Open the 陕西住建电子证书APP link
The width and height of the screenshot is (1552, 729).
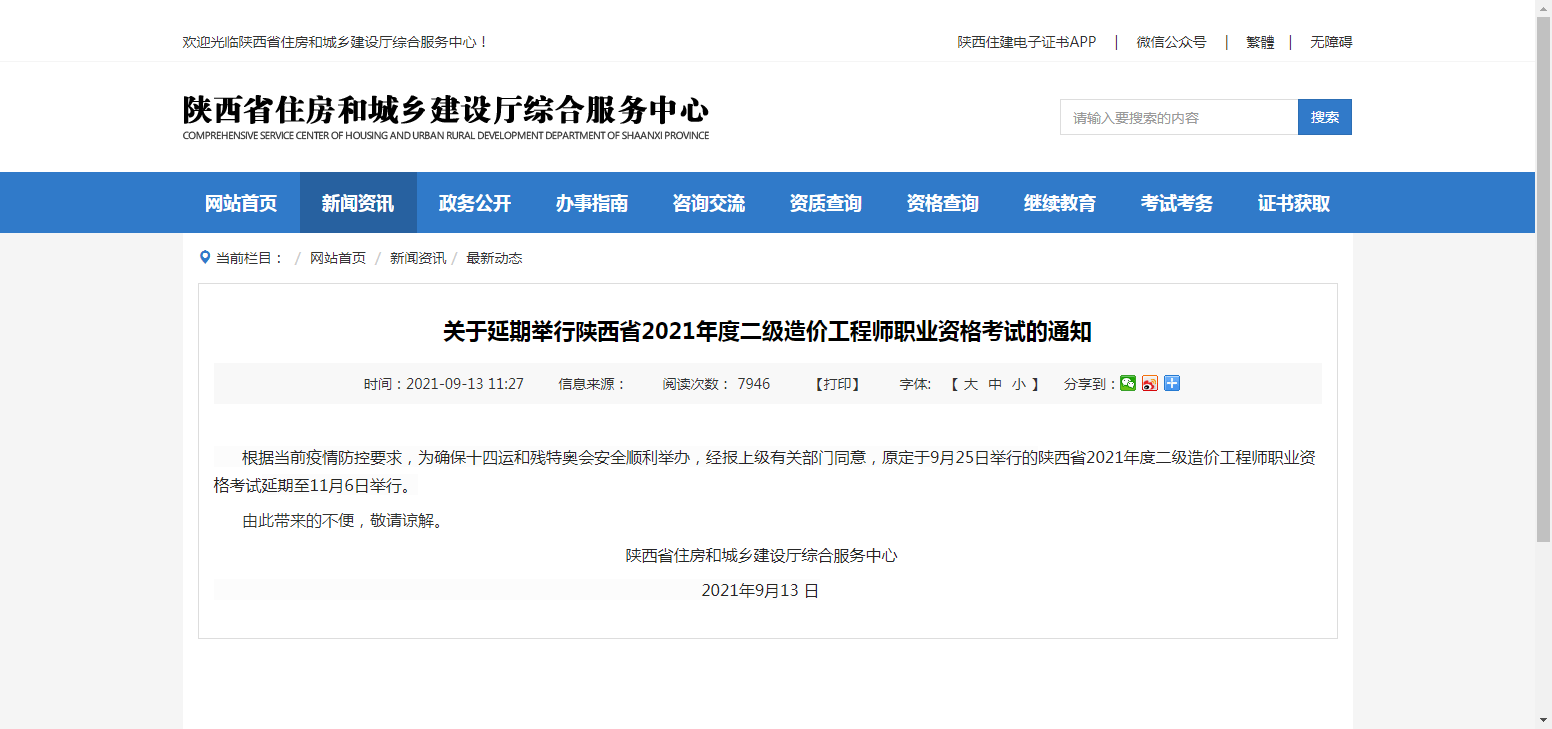pos(1026,41)
